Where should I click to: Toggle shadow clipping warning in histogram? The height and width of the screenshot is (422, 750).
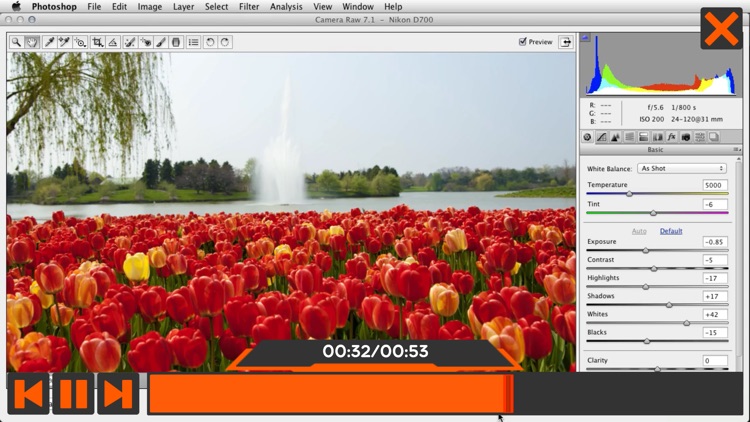pyautogui.click(x=585, y=37)
